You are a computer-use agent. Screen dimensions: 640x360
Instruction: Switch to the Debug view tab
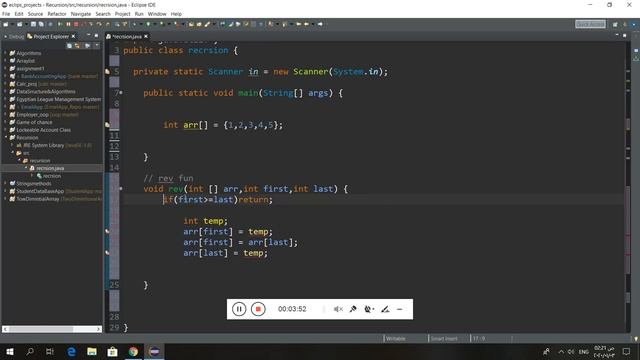coord(14,36)
